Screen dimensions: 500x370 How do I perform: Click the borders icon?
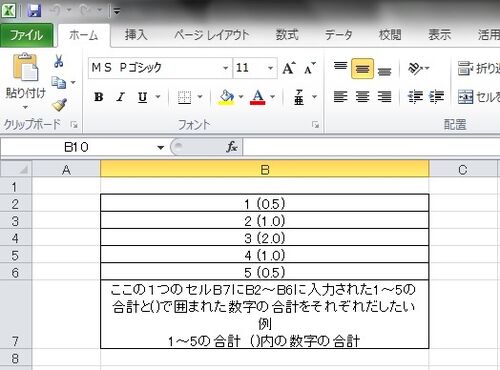point(184,97)
